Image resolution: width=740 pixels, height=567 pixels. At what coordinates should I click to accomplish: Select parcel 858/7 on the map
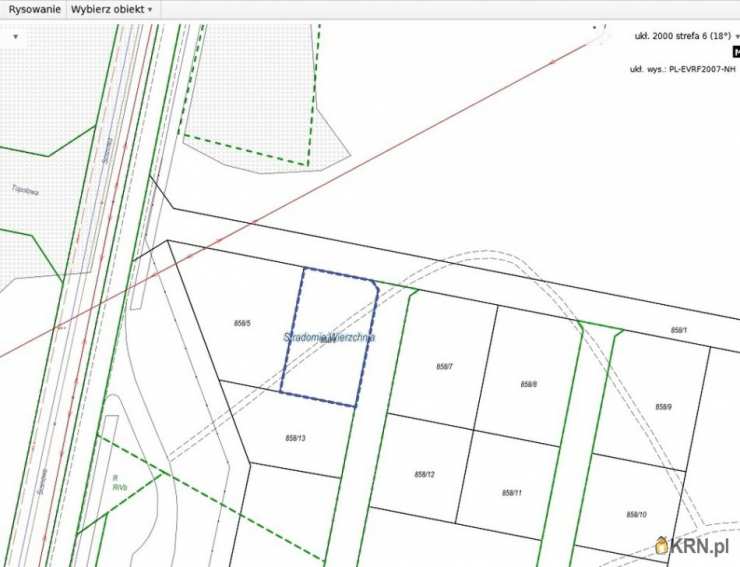[x=445, y=367]
